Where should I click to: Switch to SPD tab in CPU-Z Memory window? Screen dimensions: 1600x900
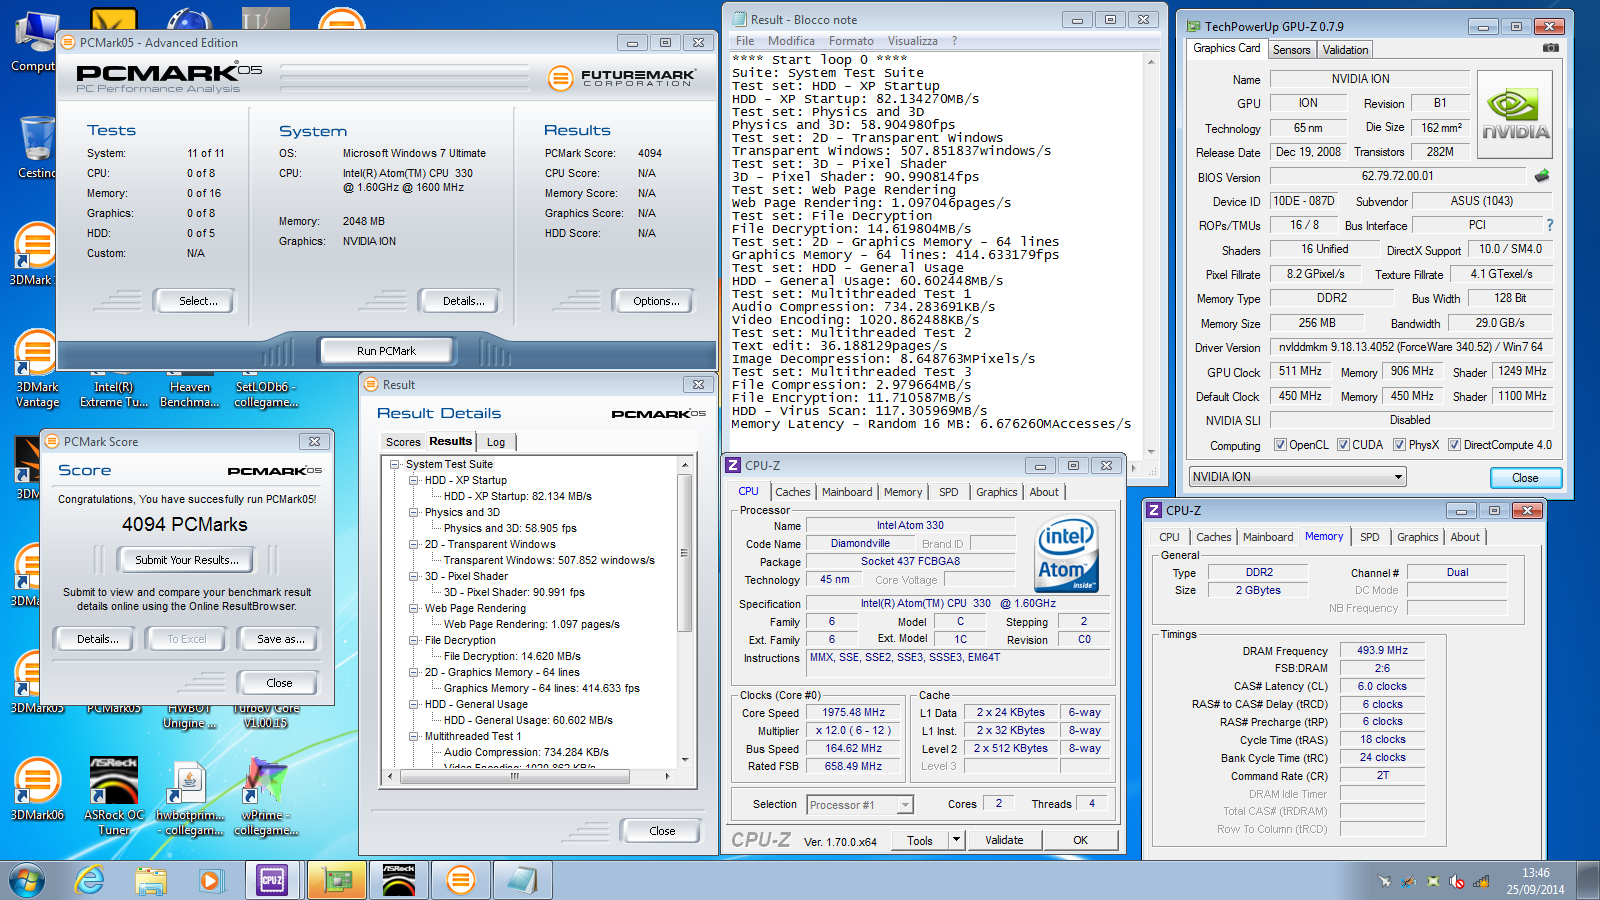click(1369, 537)
